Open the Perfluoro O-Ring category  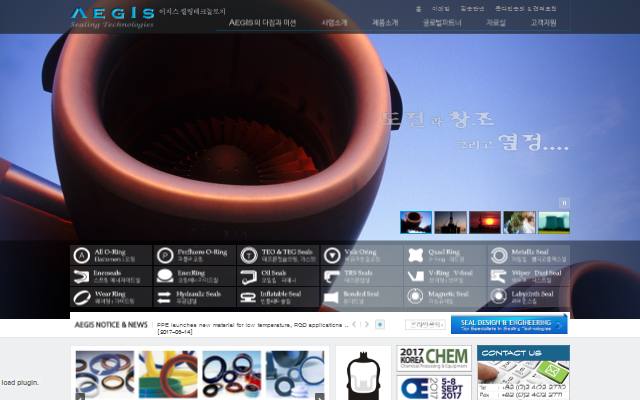pos(195,255)
